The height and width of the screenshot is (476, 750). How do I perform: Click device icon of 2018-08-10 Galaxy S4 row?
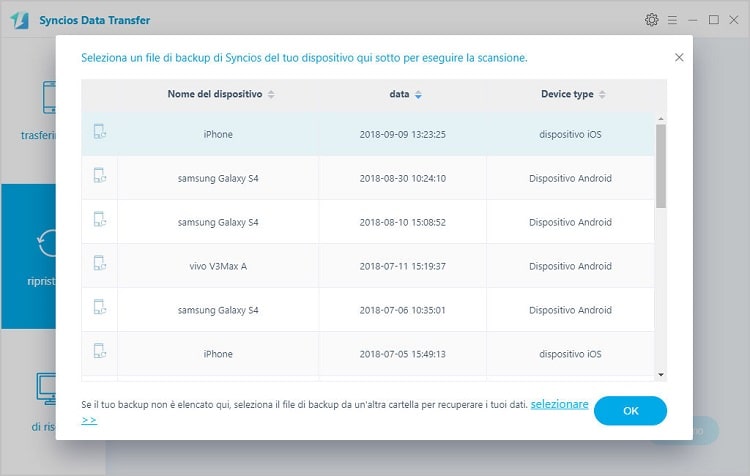[x=99, y=219]
